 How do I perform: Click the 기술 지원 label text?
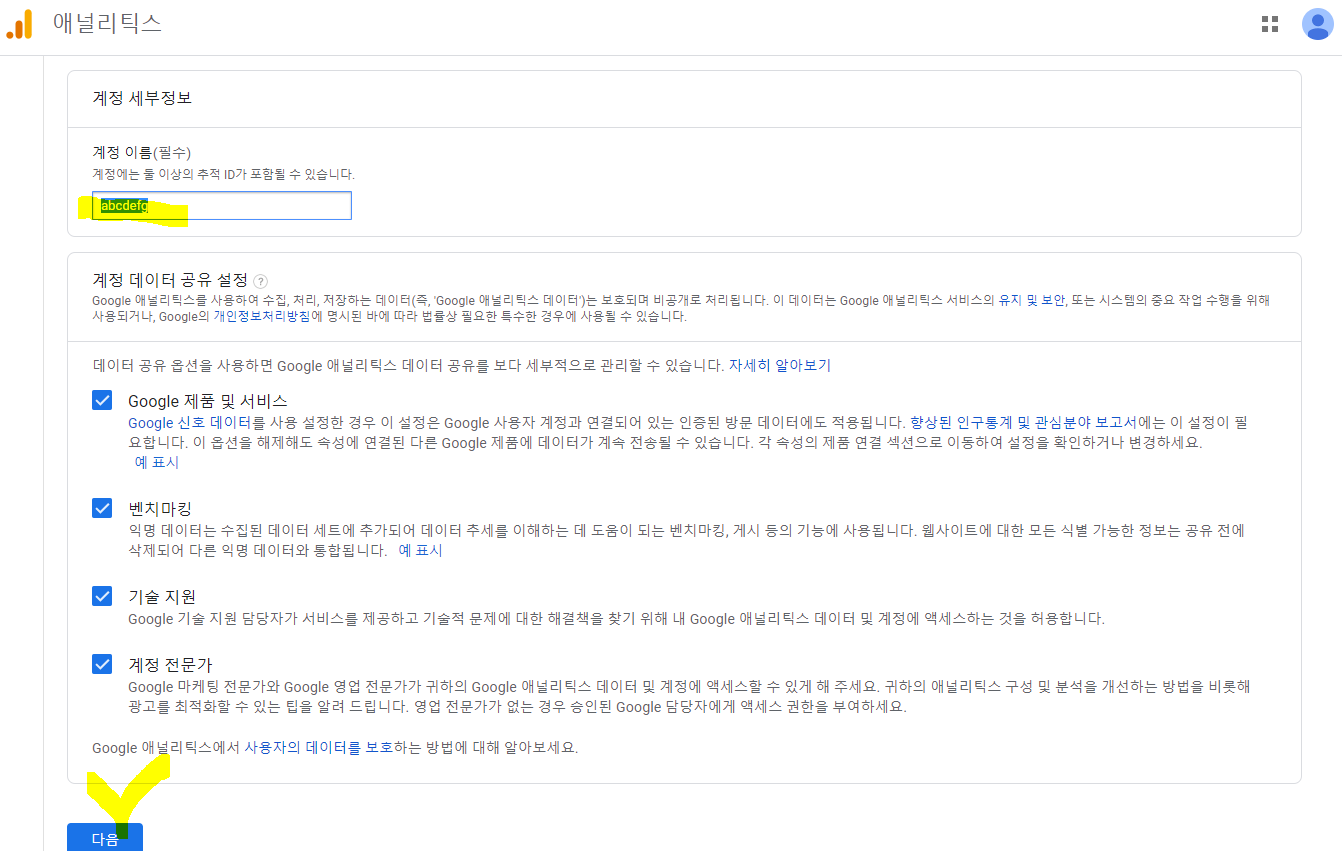pyautogui.click(x=162, y=597)
